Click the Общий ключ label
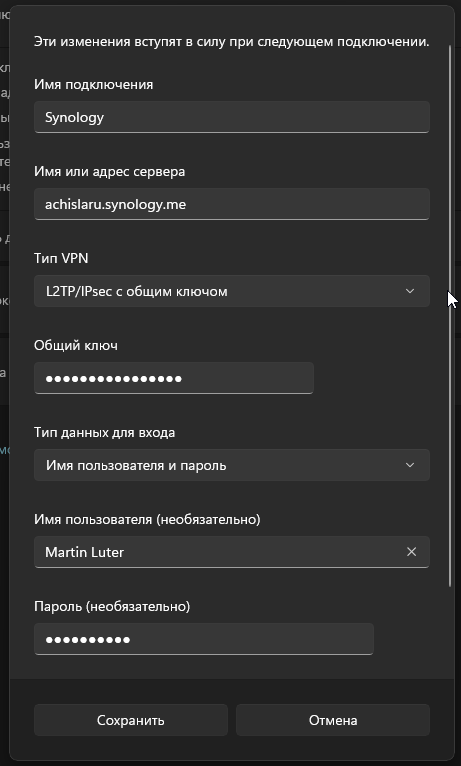The width and height of the screenshot is (461, 766). (76, 345)
